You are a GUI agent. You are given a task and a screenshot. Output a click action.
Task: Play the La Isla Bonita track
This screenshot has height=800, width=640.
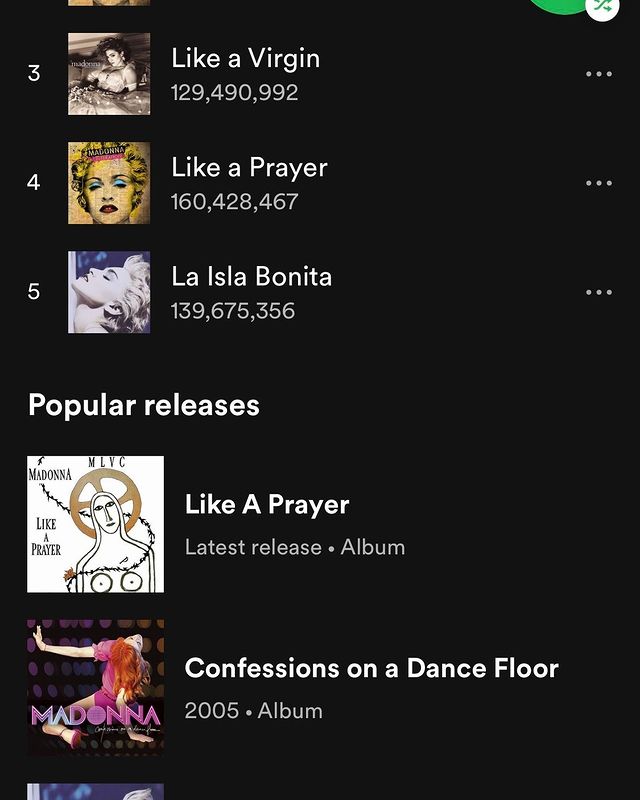(x=251, y=276)
